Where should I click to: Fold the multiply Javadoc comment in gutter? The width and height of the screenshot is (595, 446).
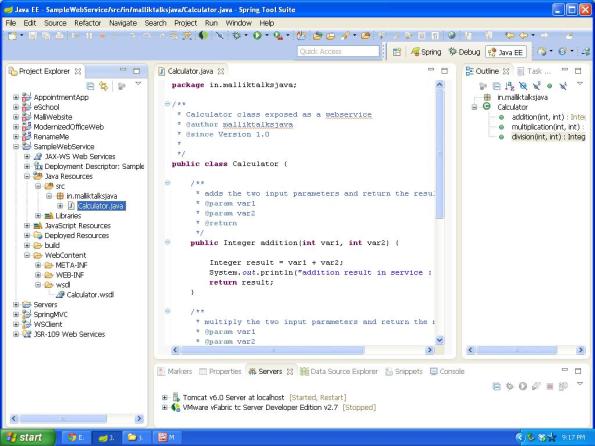pyautogui.click(x=167, y=311)
